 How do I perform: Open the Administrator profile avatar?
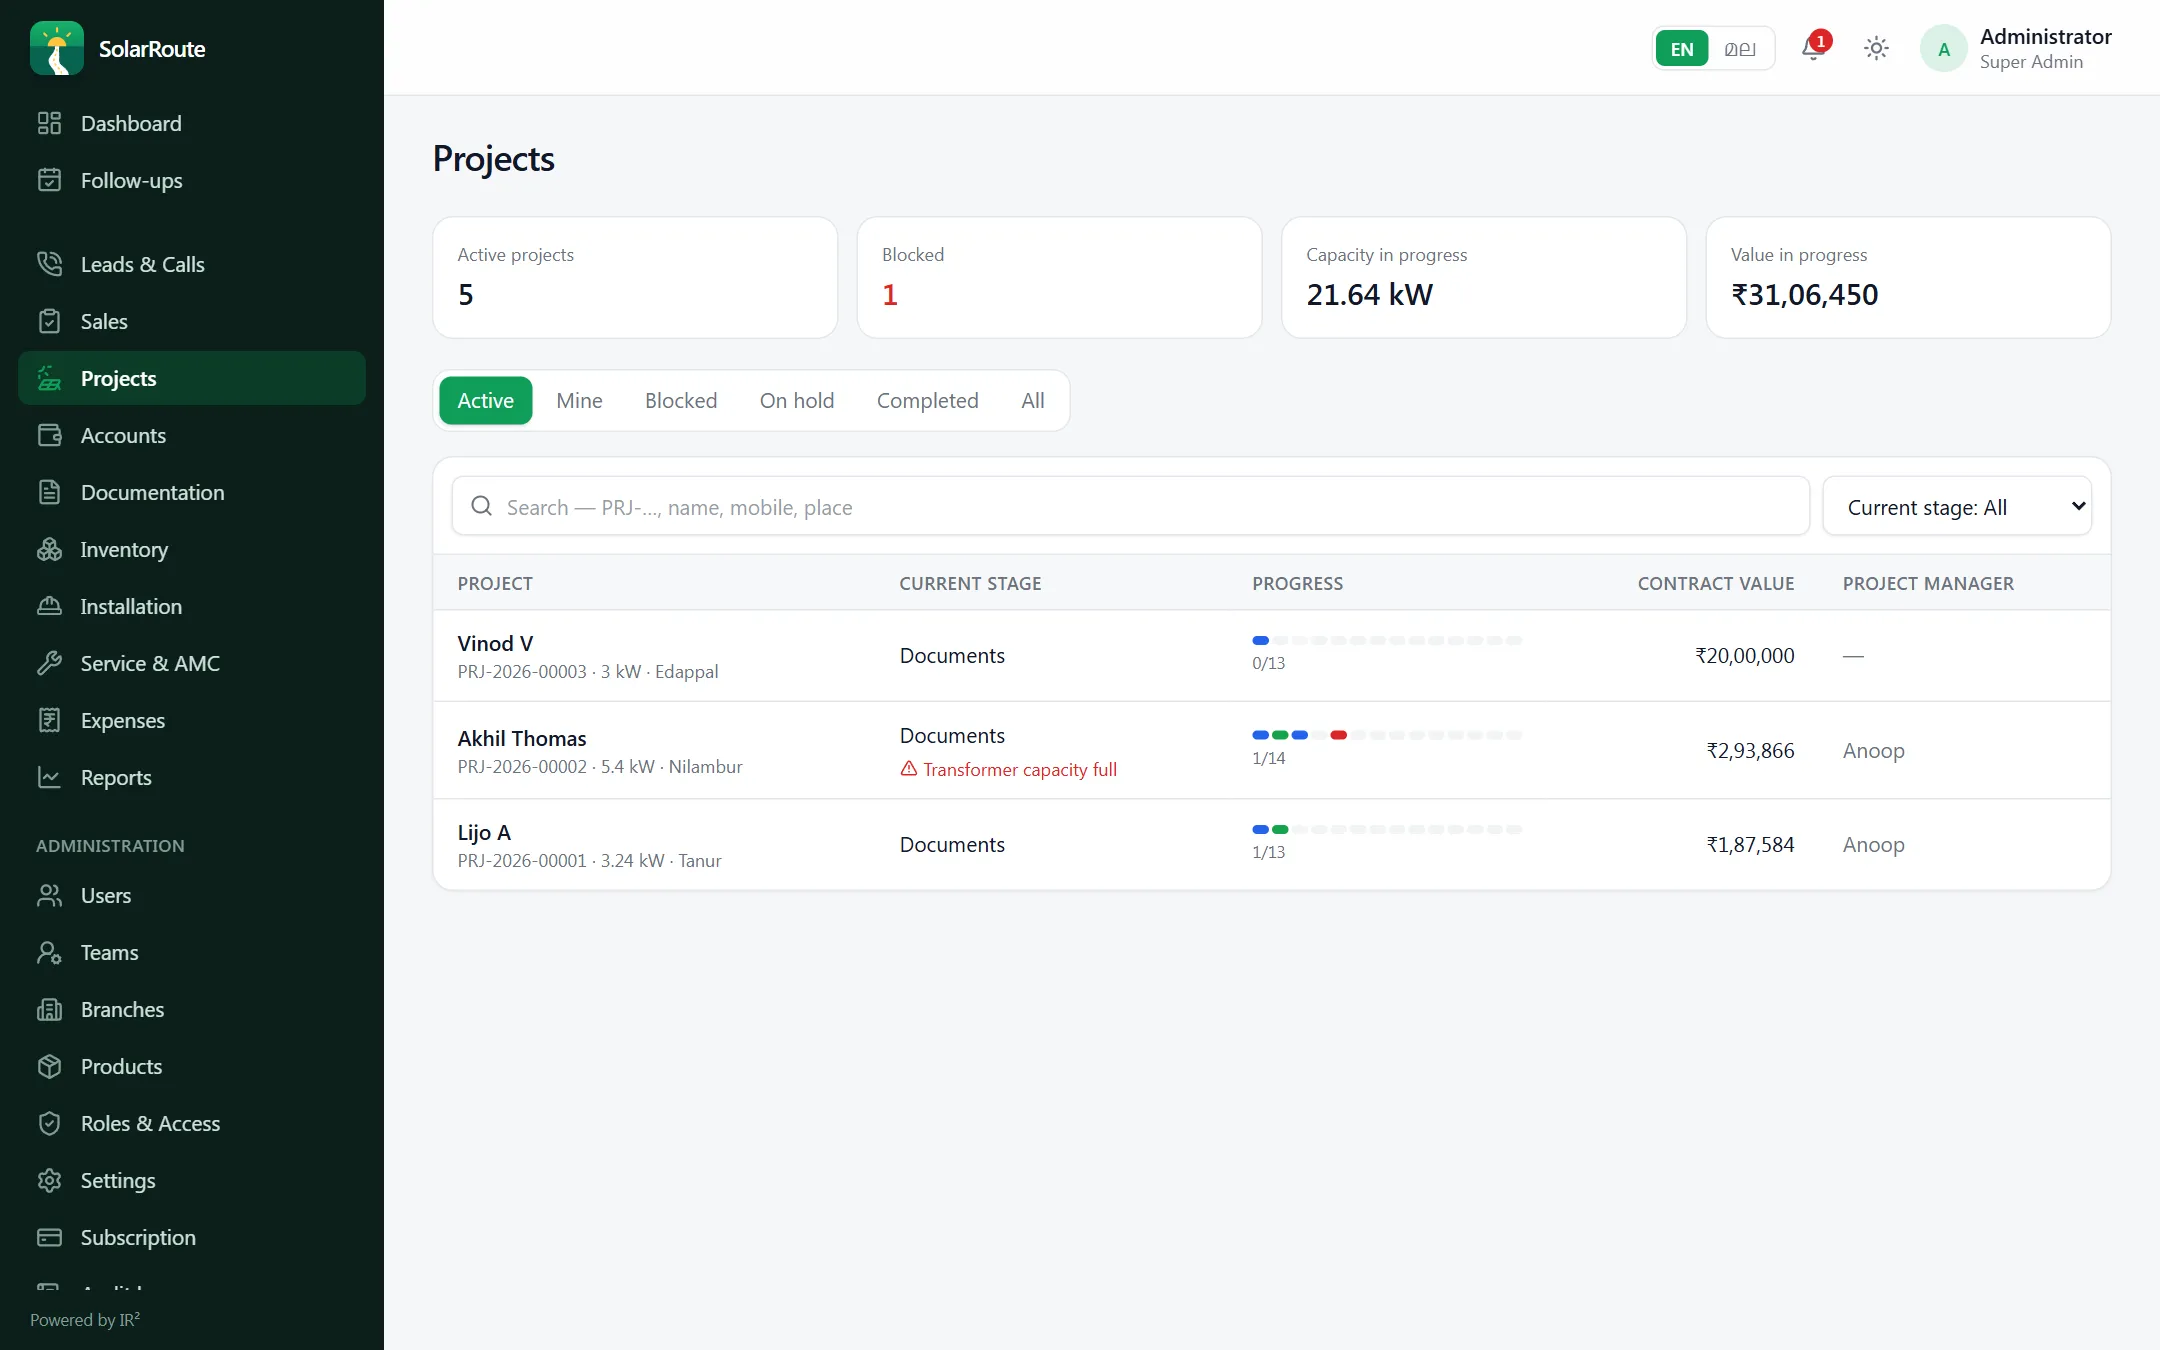pos(1943,48)
